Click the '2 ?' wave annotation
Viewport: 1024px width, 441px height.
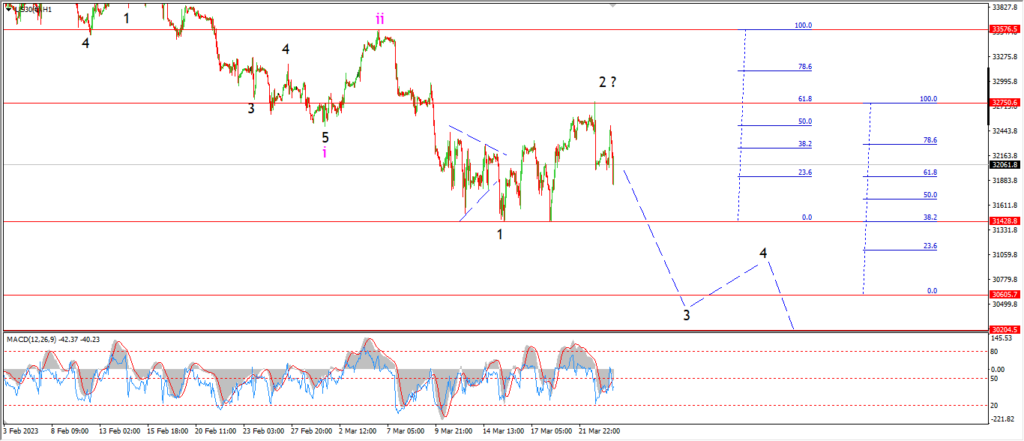608,82
